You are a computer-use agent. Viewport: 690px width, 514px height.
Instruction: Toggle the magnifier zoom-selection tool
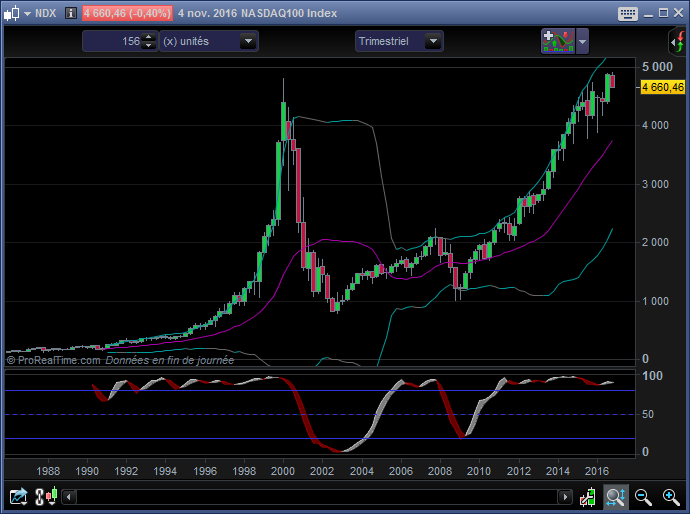click(615, 496)
